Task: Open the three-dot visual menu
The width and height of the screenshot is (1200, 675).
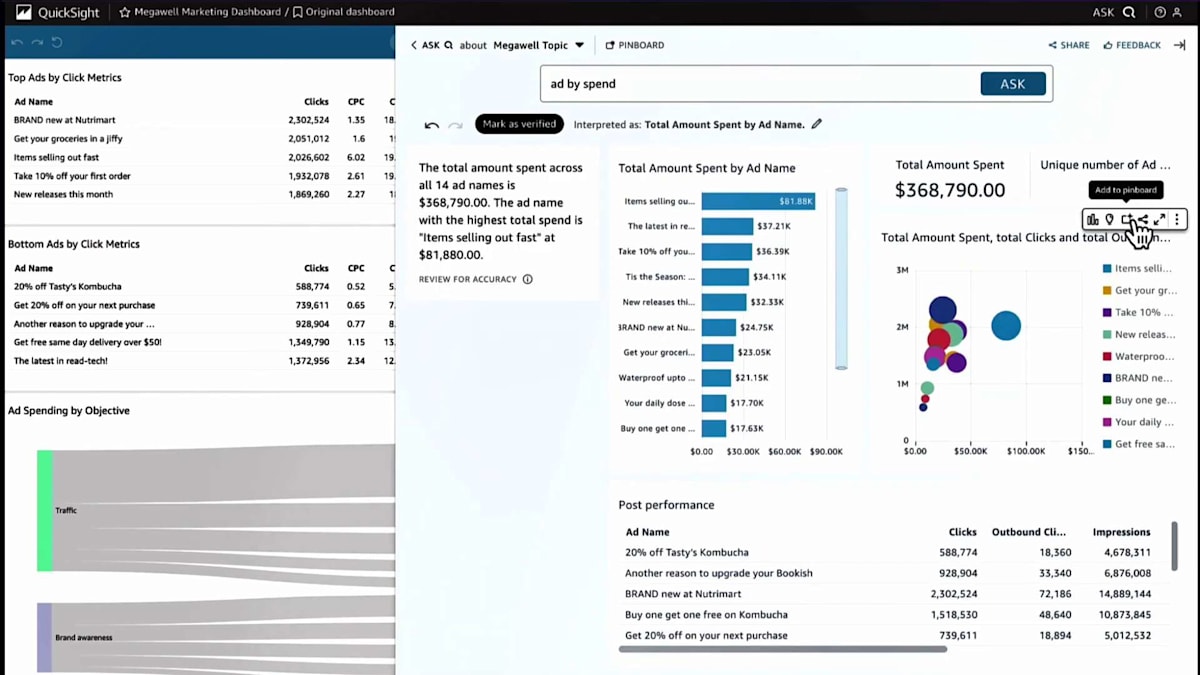Action: (1177, 219)
